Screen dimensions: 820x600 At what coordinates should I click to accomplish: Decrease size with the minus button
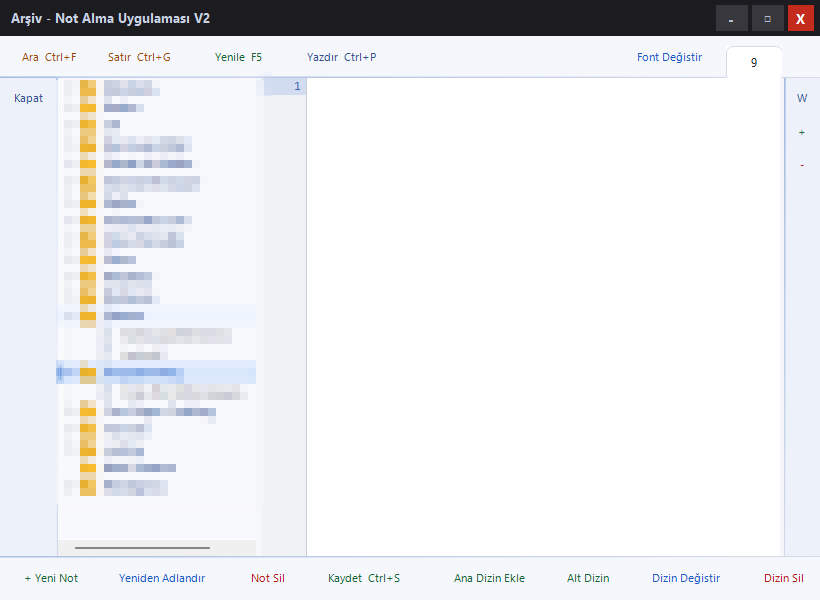(802, 165)
